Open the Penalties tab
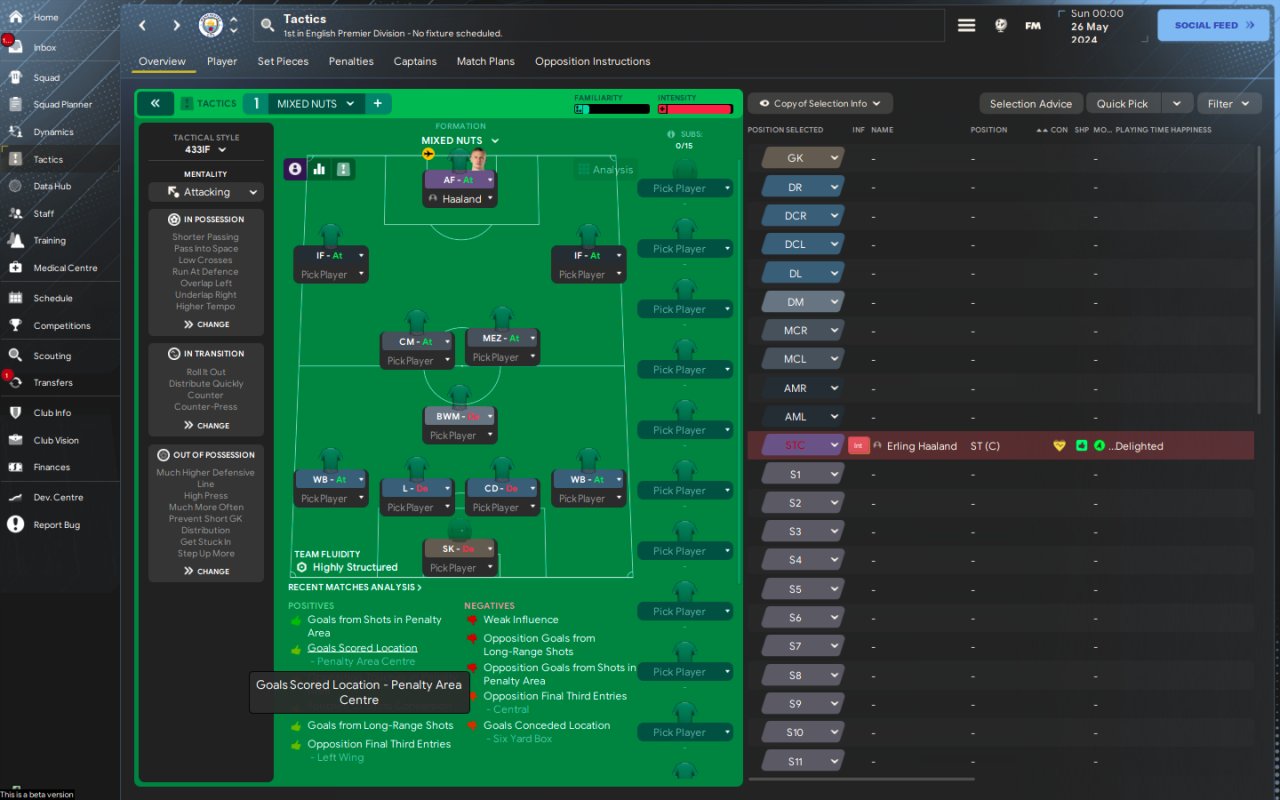 coord(351,61)
